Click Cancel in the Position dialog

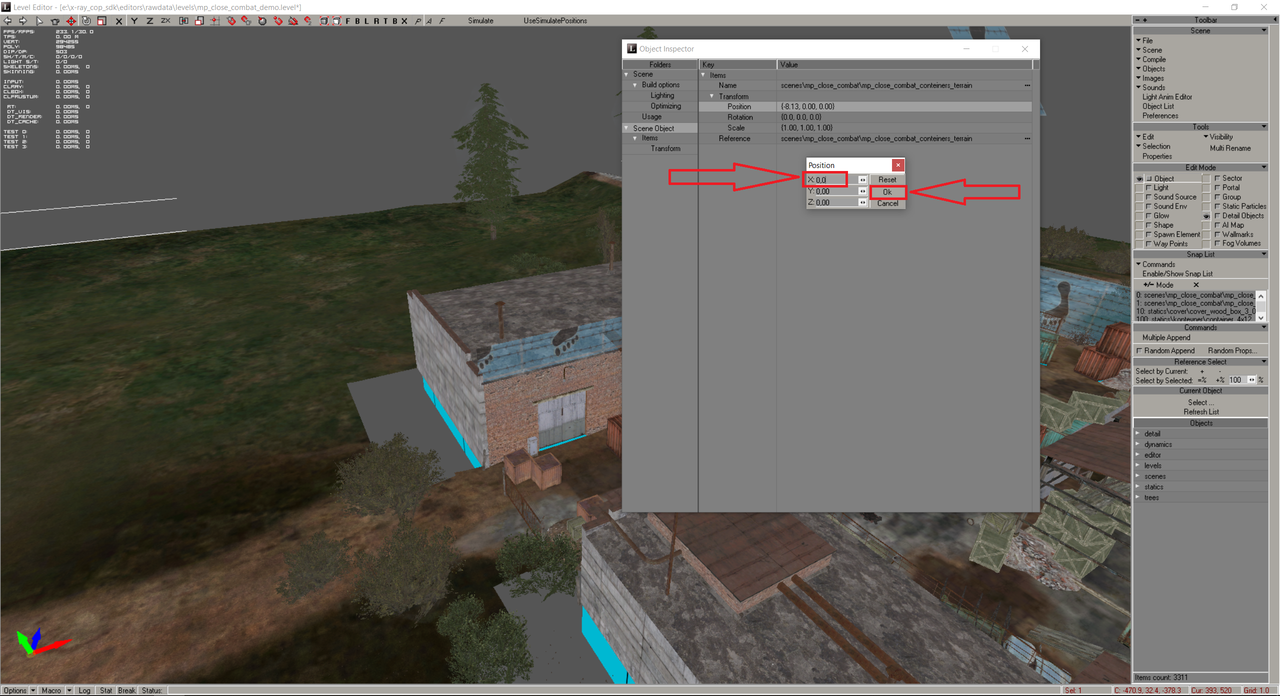(887, 203)
